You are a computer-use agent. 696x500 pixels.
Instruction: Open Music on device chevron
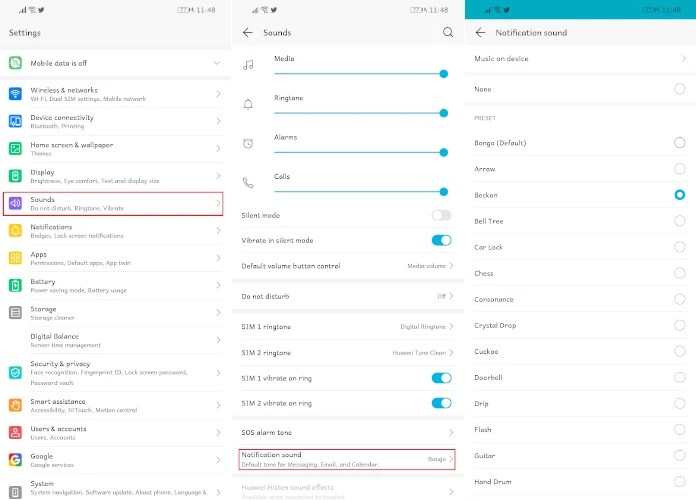pyautogui.click(x=684, y=58)
